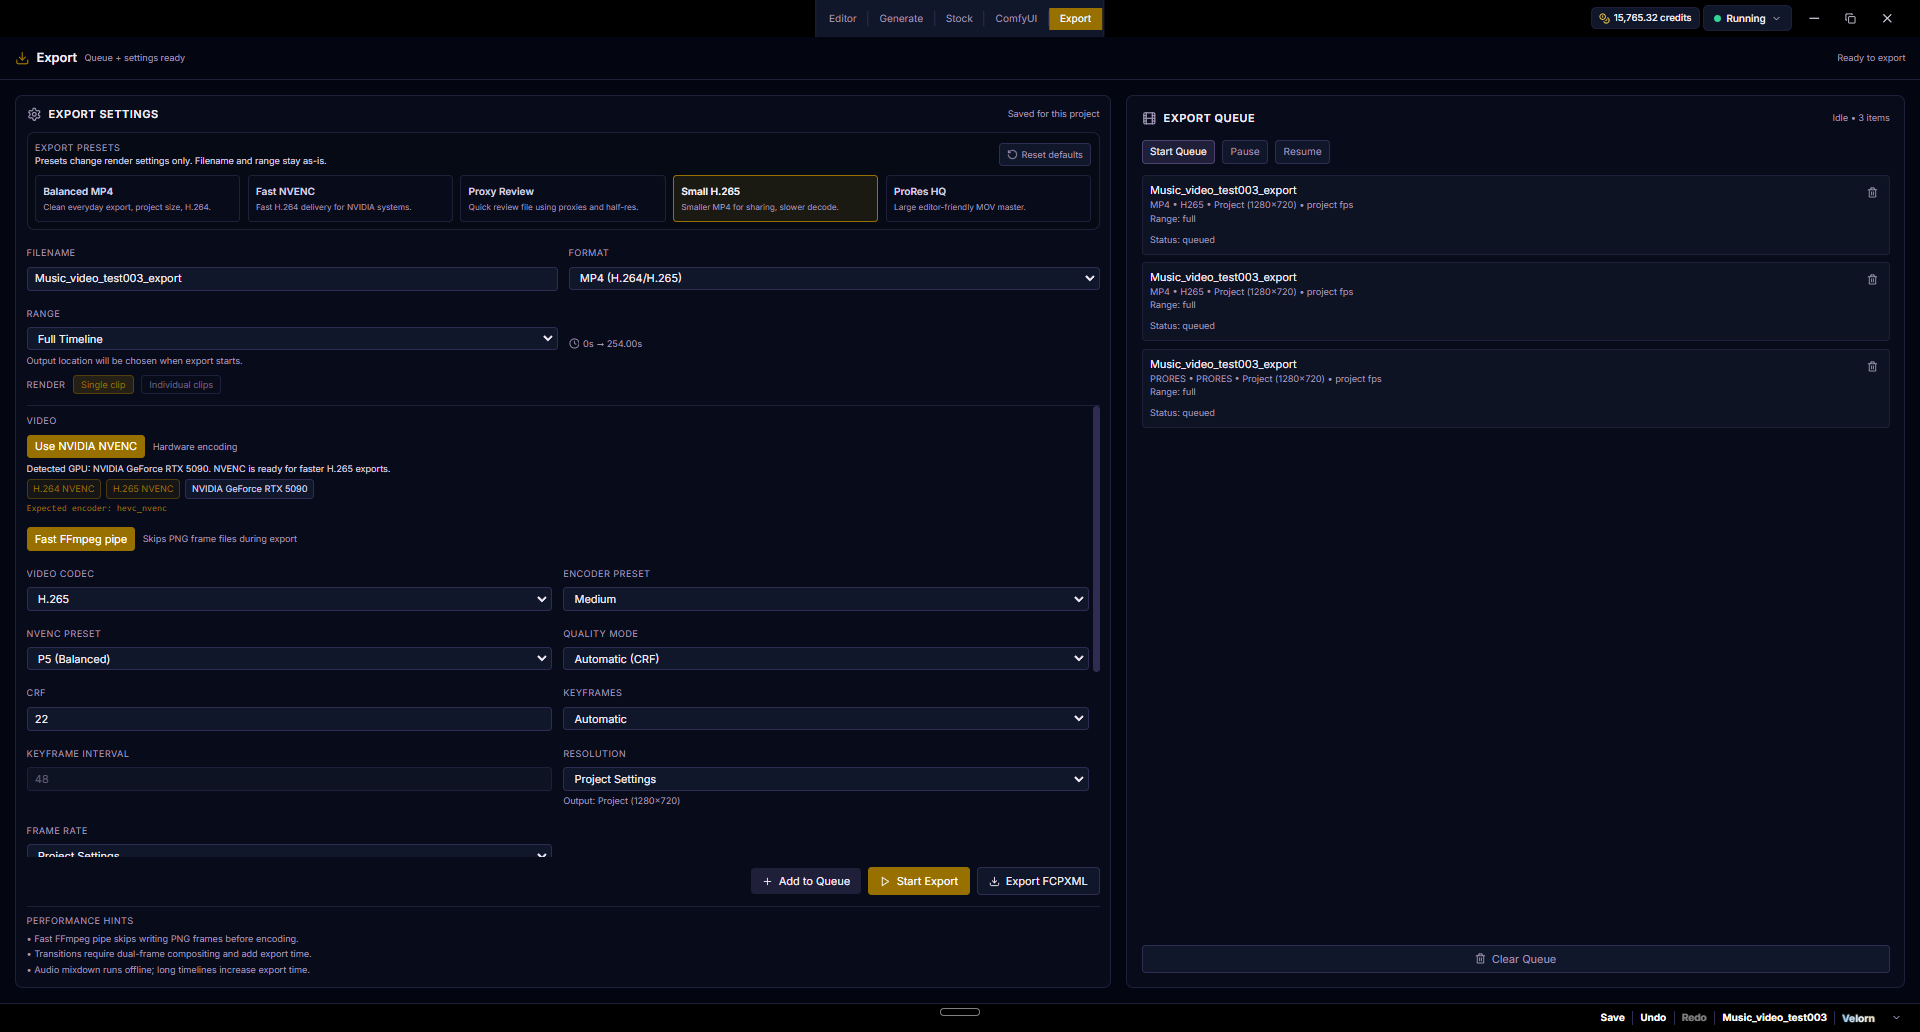Switch to the ComfyUI tab
Screen dimensions: 1920x1032
coord(1016,19)
